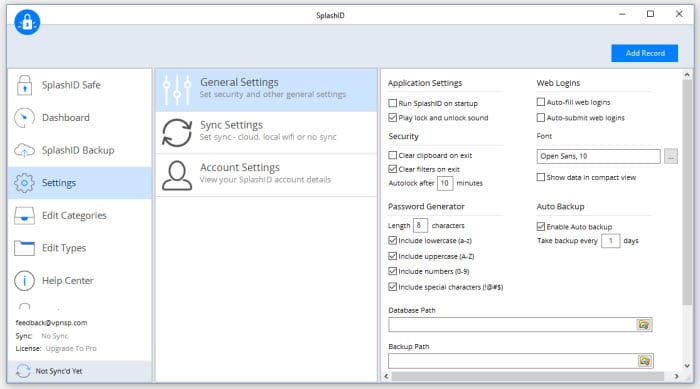Open the Account Settings section
Screen dimensions: 700x389
(266, 175)
